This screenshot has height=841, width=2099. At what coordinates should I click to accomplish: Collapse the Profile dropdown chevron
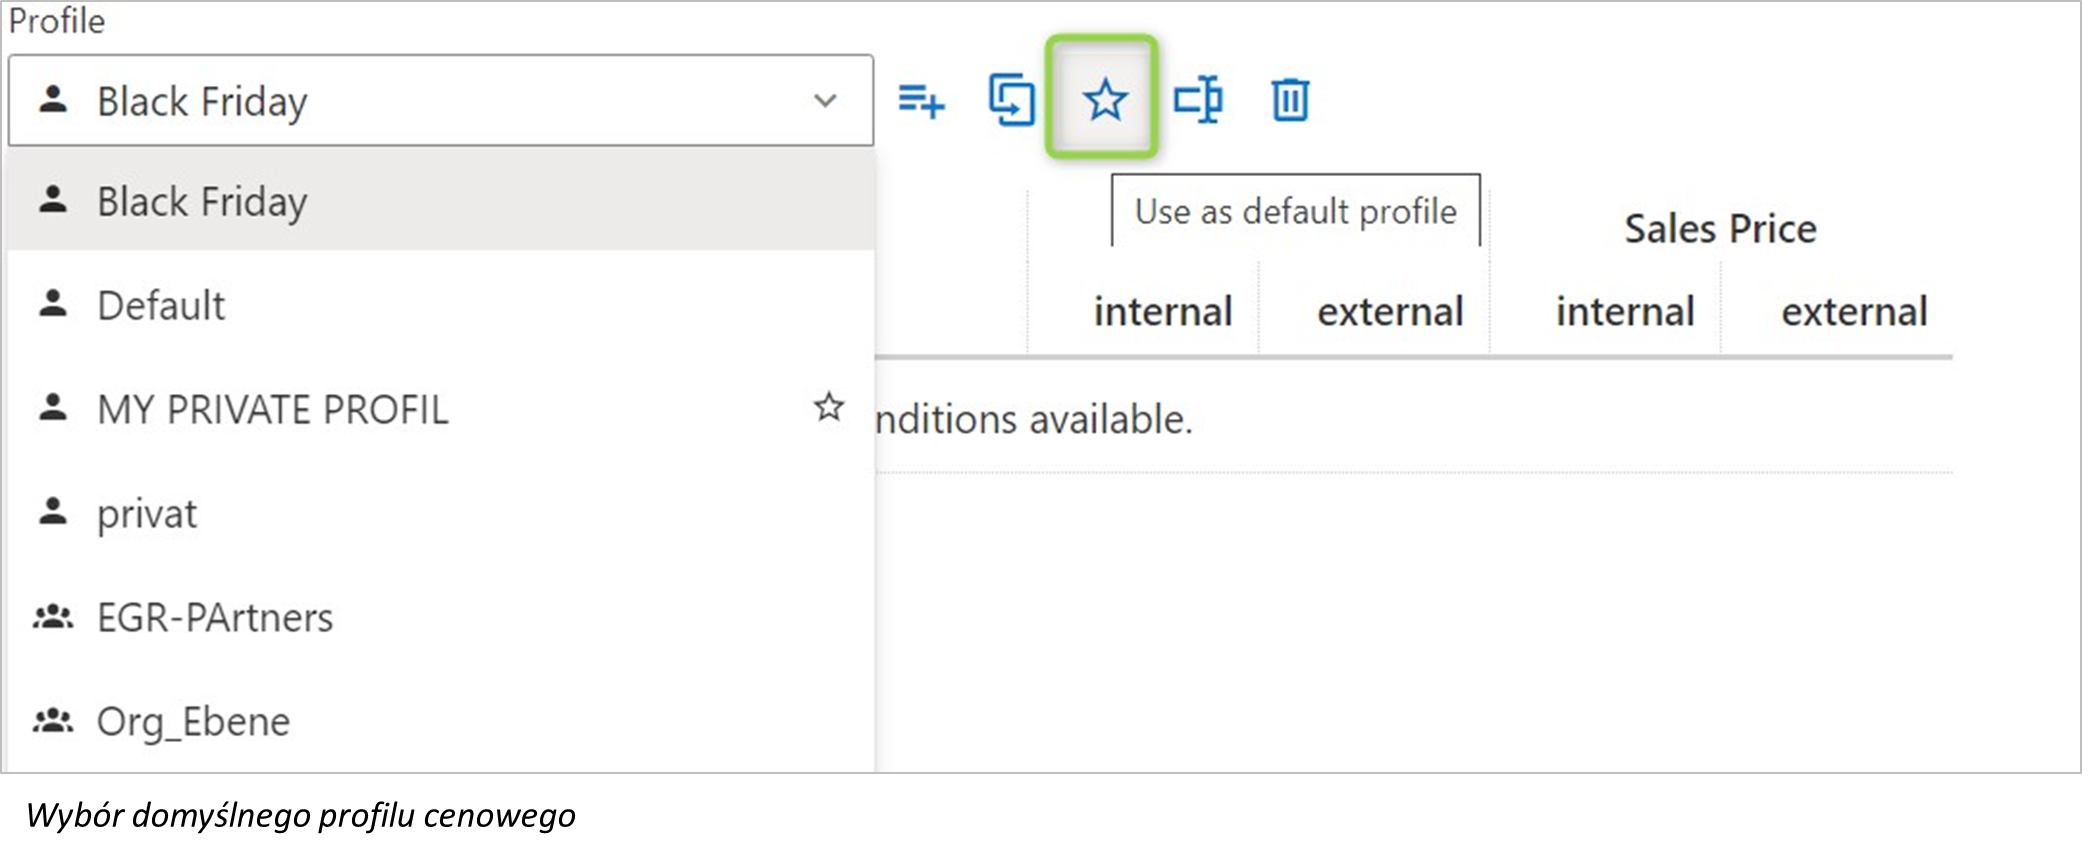click(825, 101)
